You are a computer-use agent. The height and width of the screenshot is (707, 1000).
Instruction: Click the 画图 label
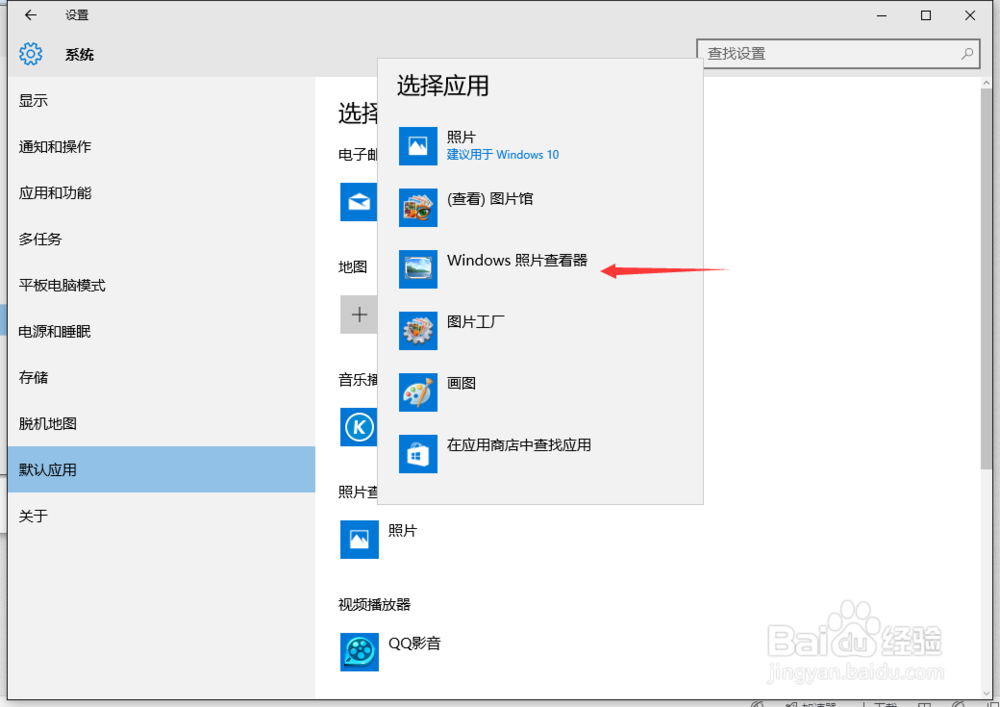(461, 383)
